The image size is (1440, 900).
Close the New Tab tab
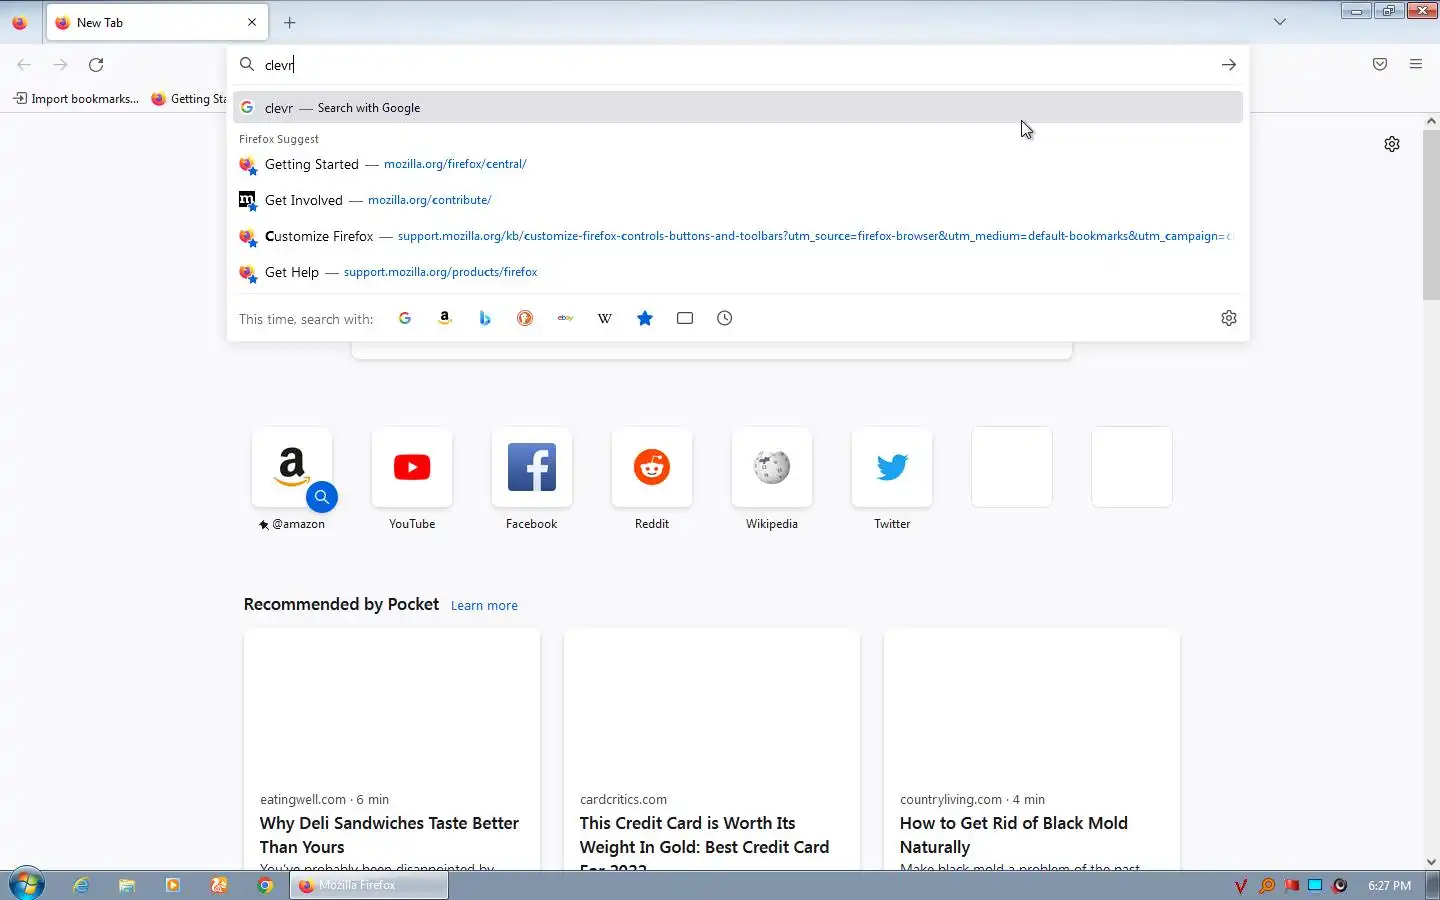point(252,22)
